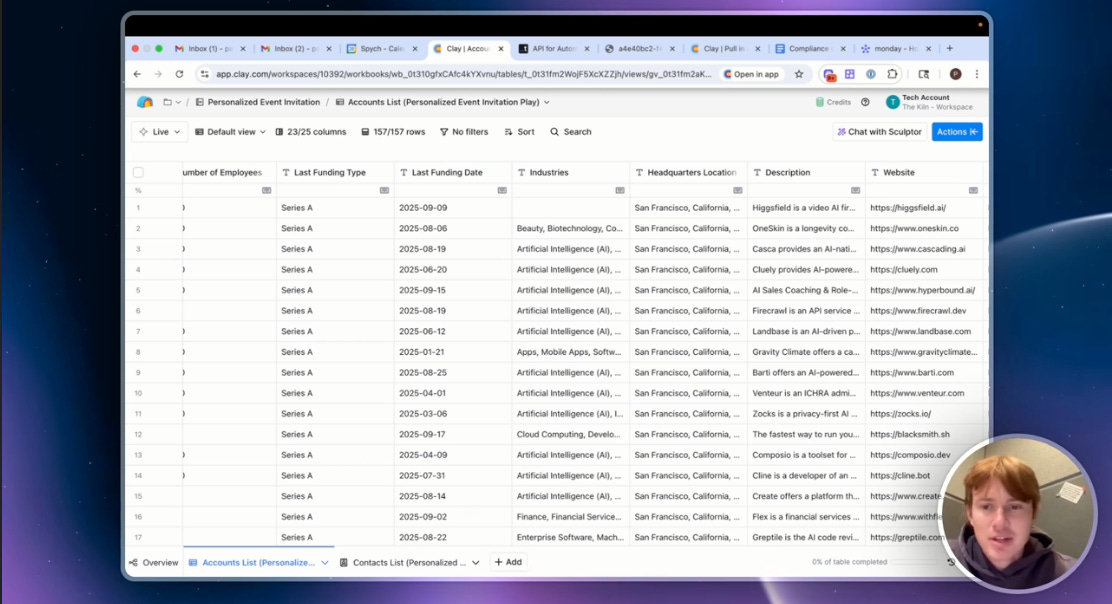Click Open in app button

tap(751, 74)
